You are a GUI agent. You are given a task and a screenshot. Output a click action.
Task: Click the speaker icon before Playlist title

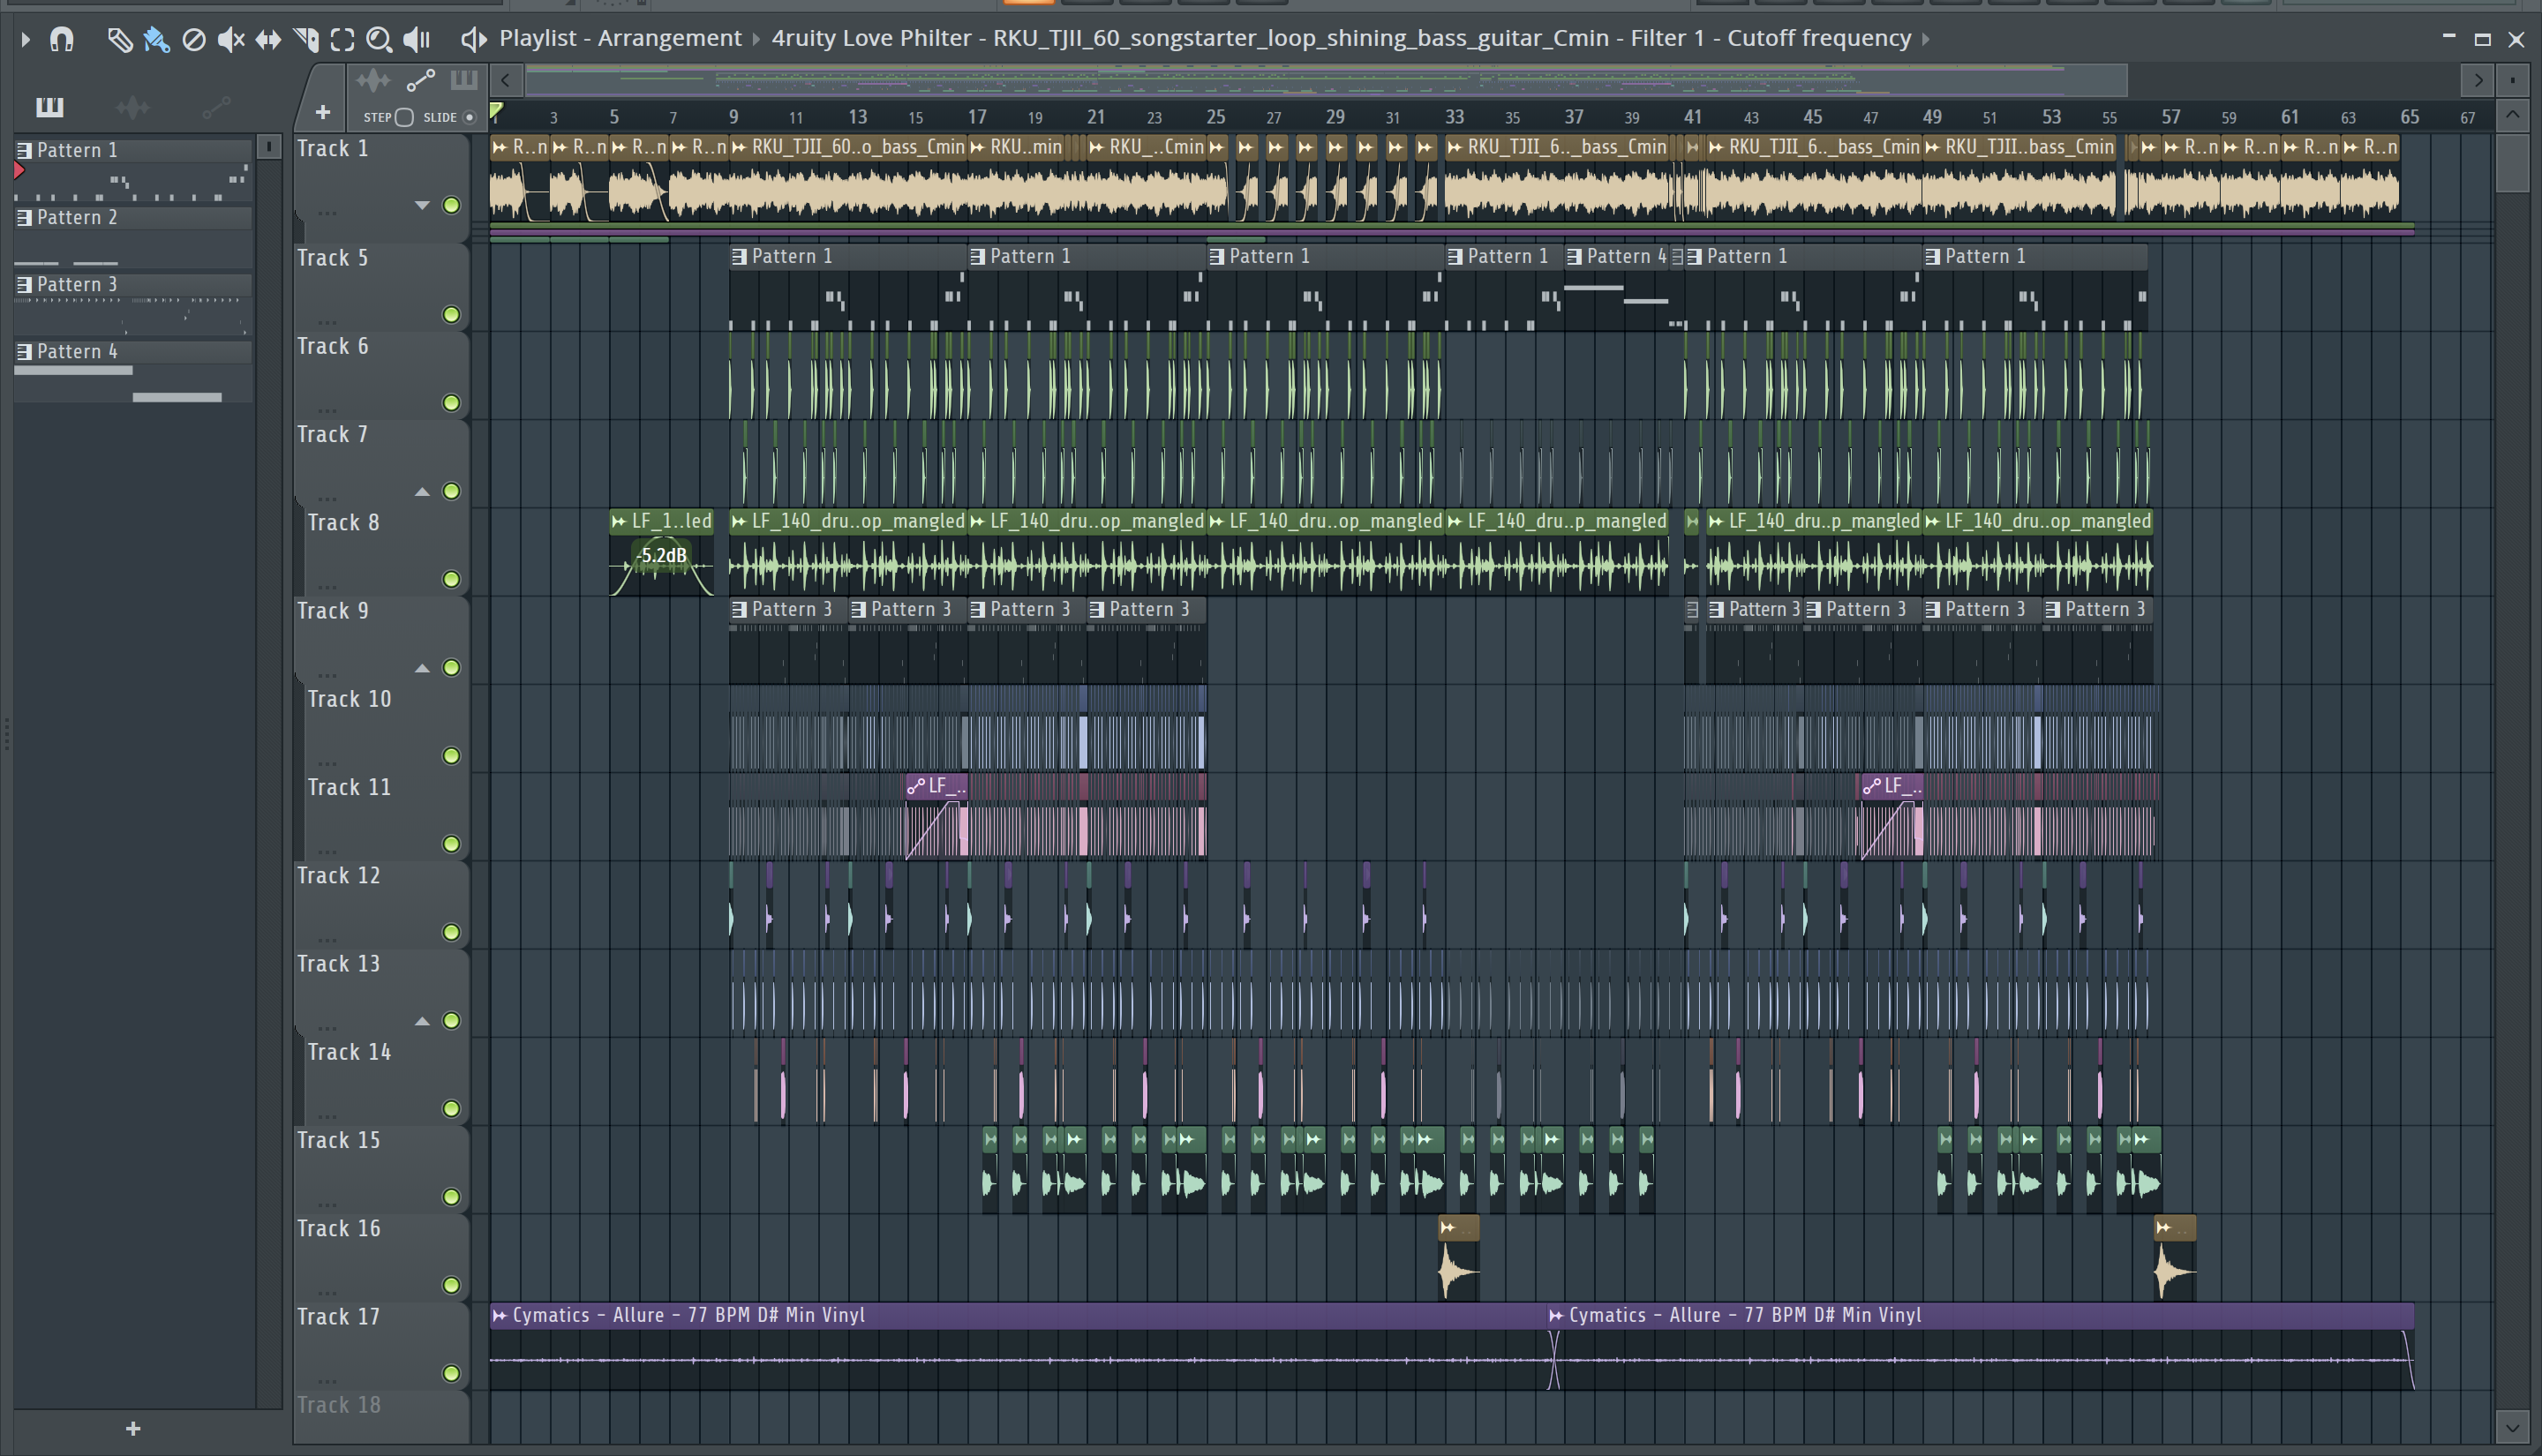point(473,39)
